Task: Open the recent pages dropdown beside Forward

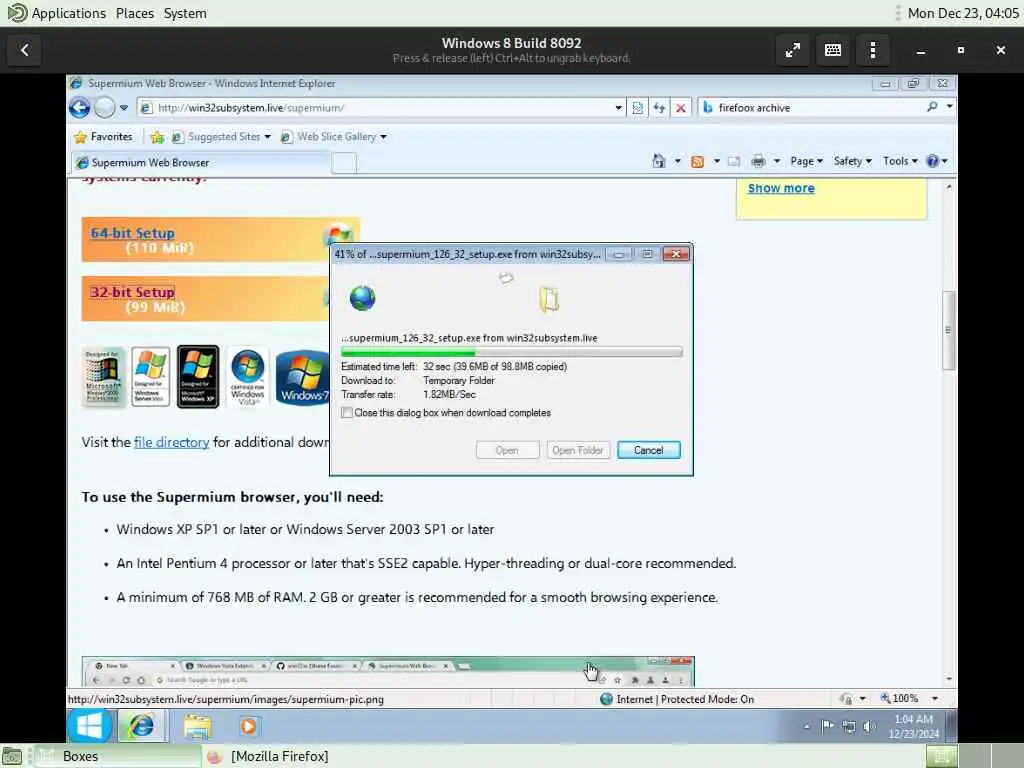Action: coord(123,108)
